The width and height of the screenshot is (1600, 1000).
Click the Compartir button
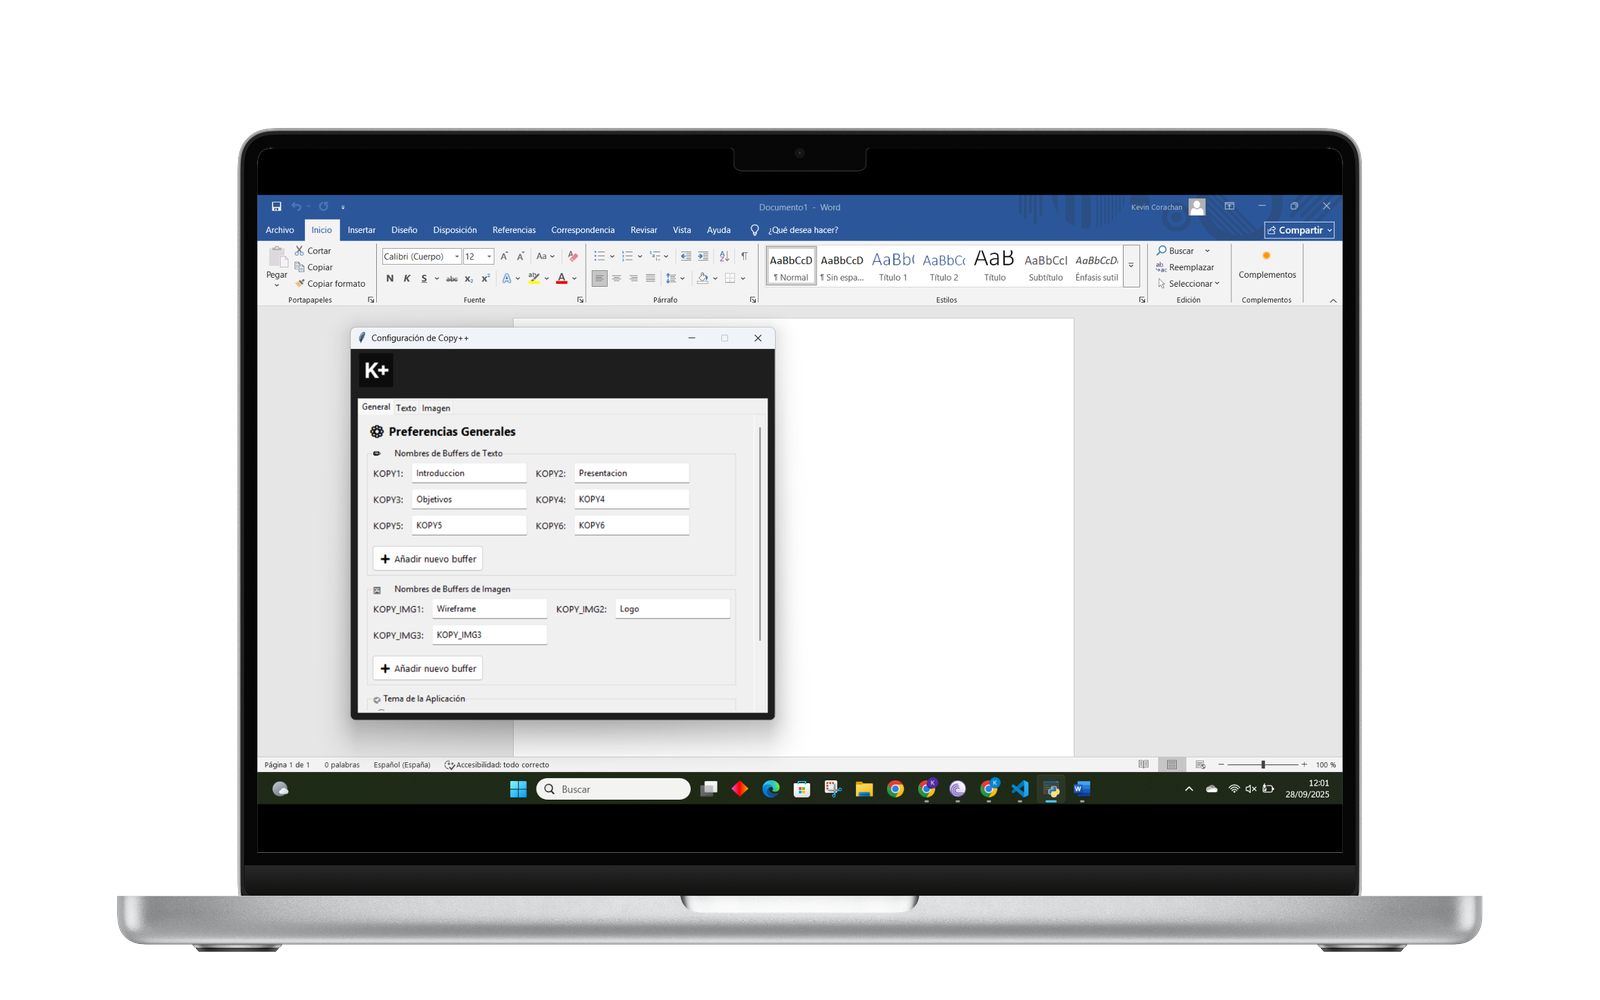(1299, 230)
